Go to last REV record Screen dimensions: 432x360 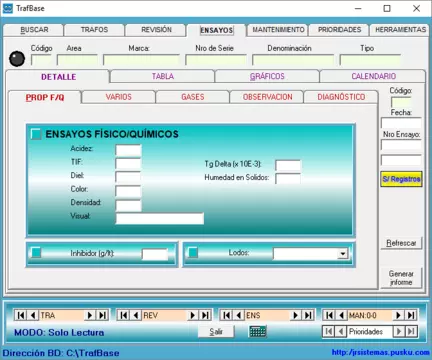click(205, 315)
